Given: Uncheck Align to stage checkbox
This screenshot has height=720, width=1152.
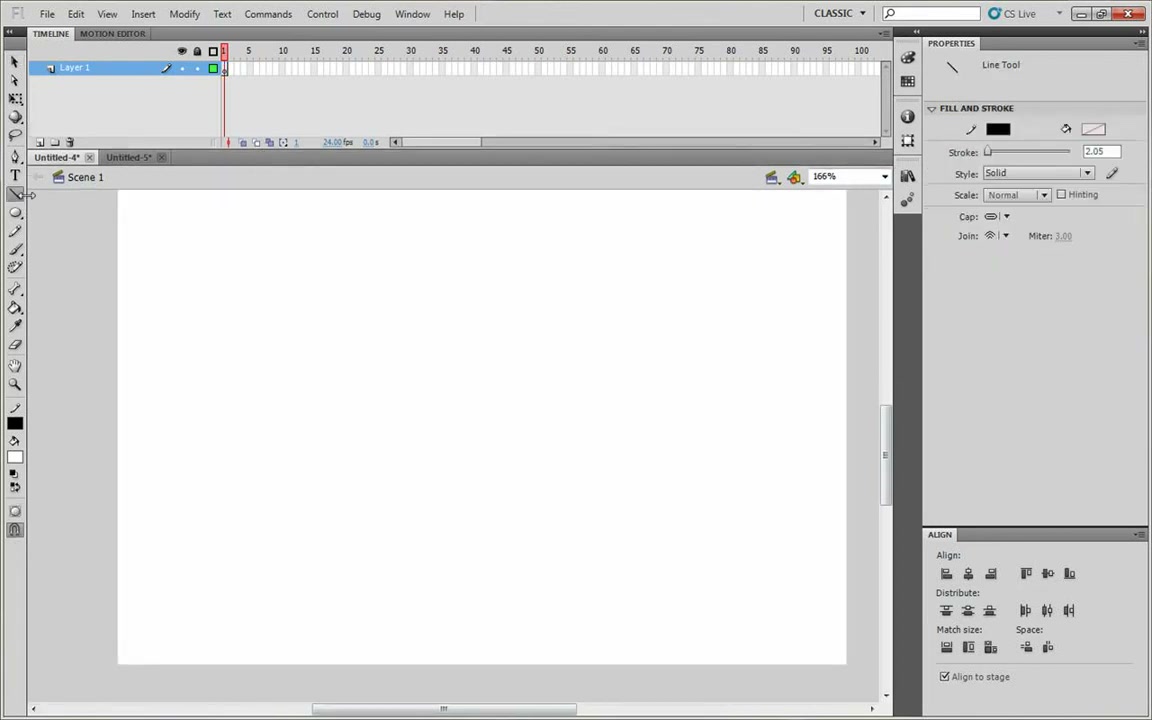Looking at the screenshot, I should [x=945, y=677].
